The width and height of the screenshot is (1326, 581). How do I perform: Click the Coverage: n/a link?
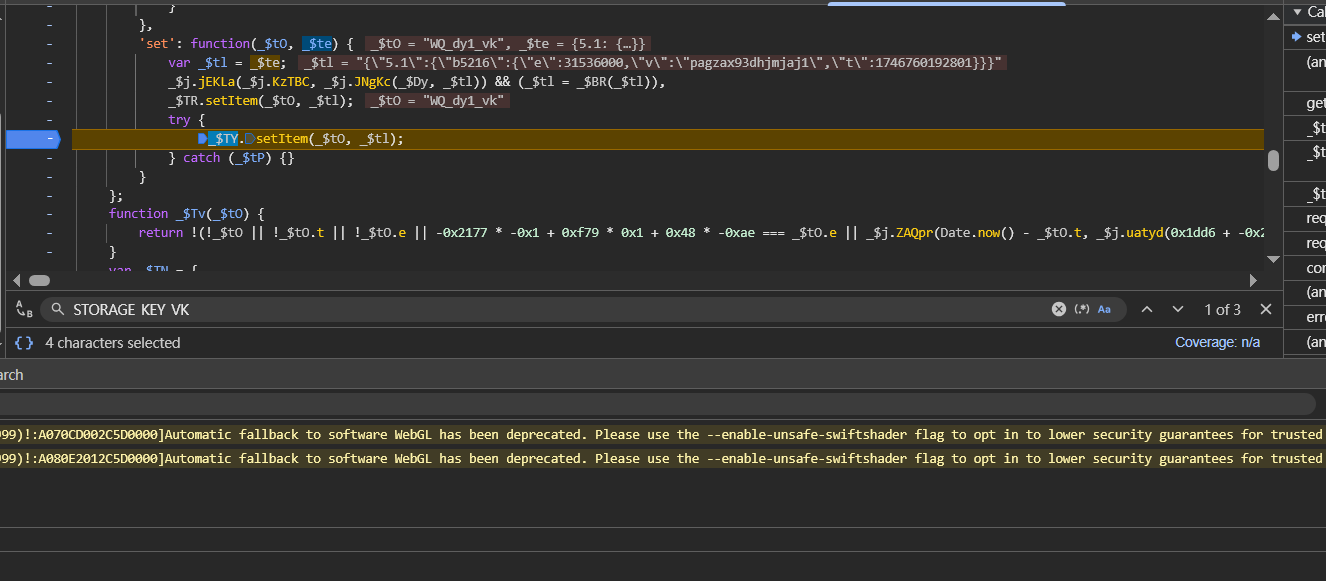tap(1217, 343)
